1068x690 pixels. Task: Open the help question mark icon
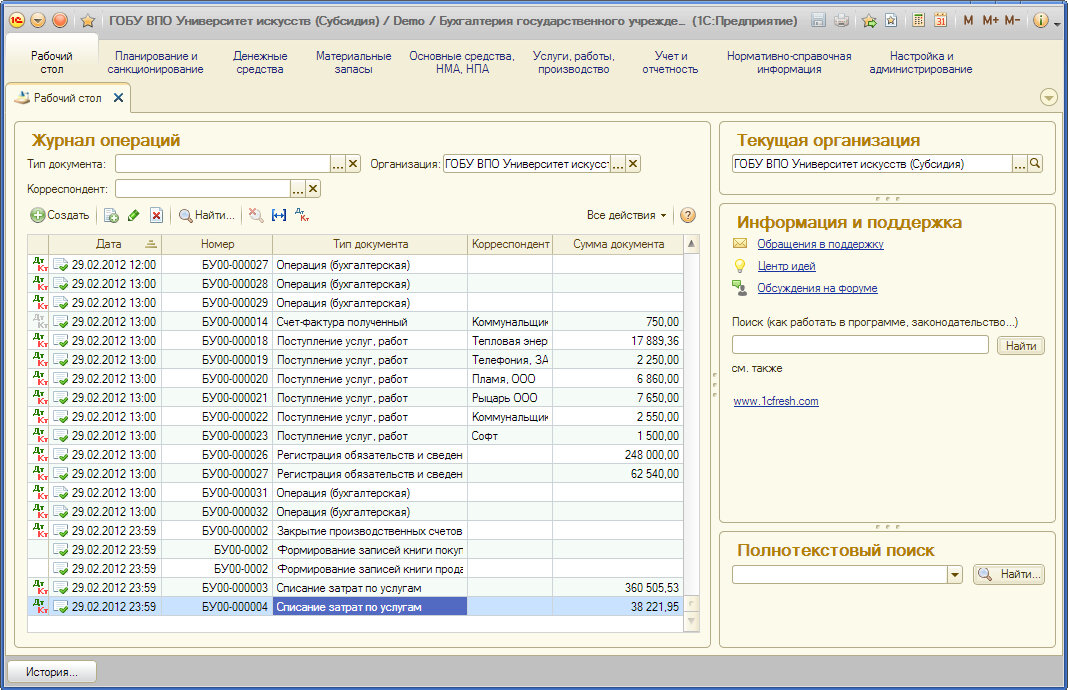pos(688,215)
